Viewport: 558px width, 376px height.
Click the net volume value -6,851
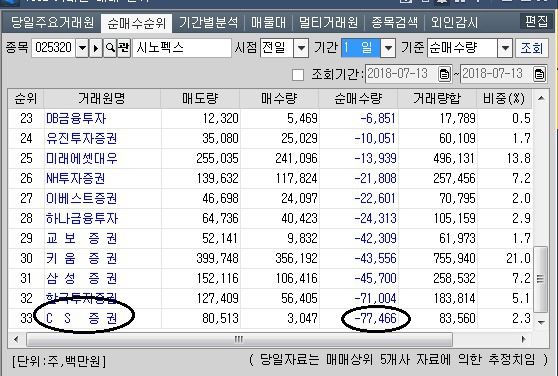(378, 118)
